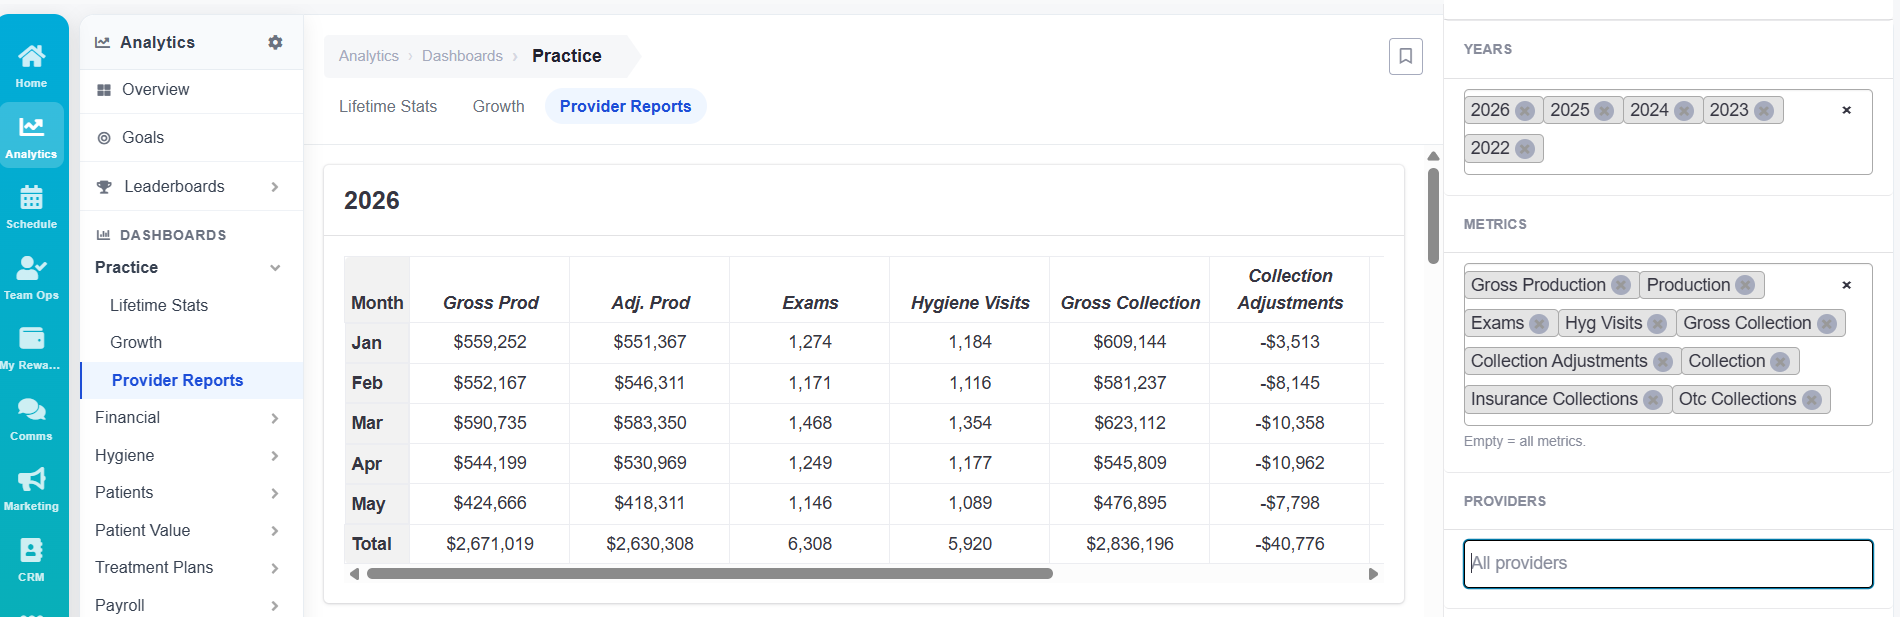Click the Dashboards breadcrumb link
Image resolution: width=1900 pixels, height=617 pixels.
point(462,56)
